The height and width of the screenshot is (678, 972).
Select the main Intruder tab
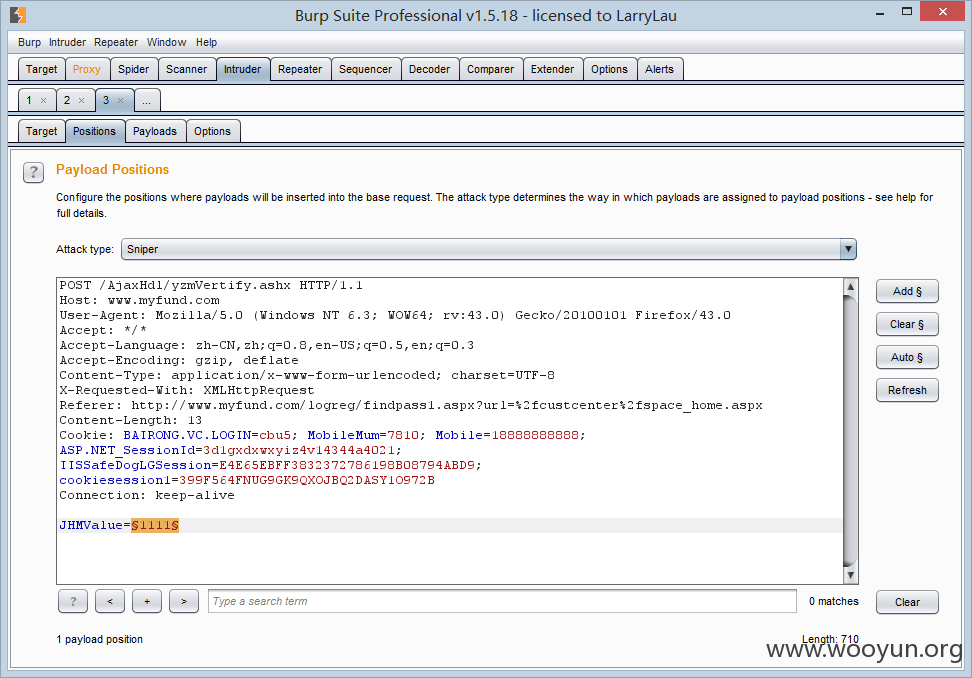242,69
